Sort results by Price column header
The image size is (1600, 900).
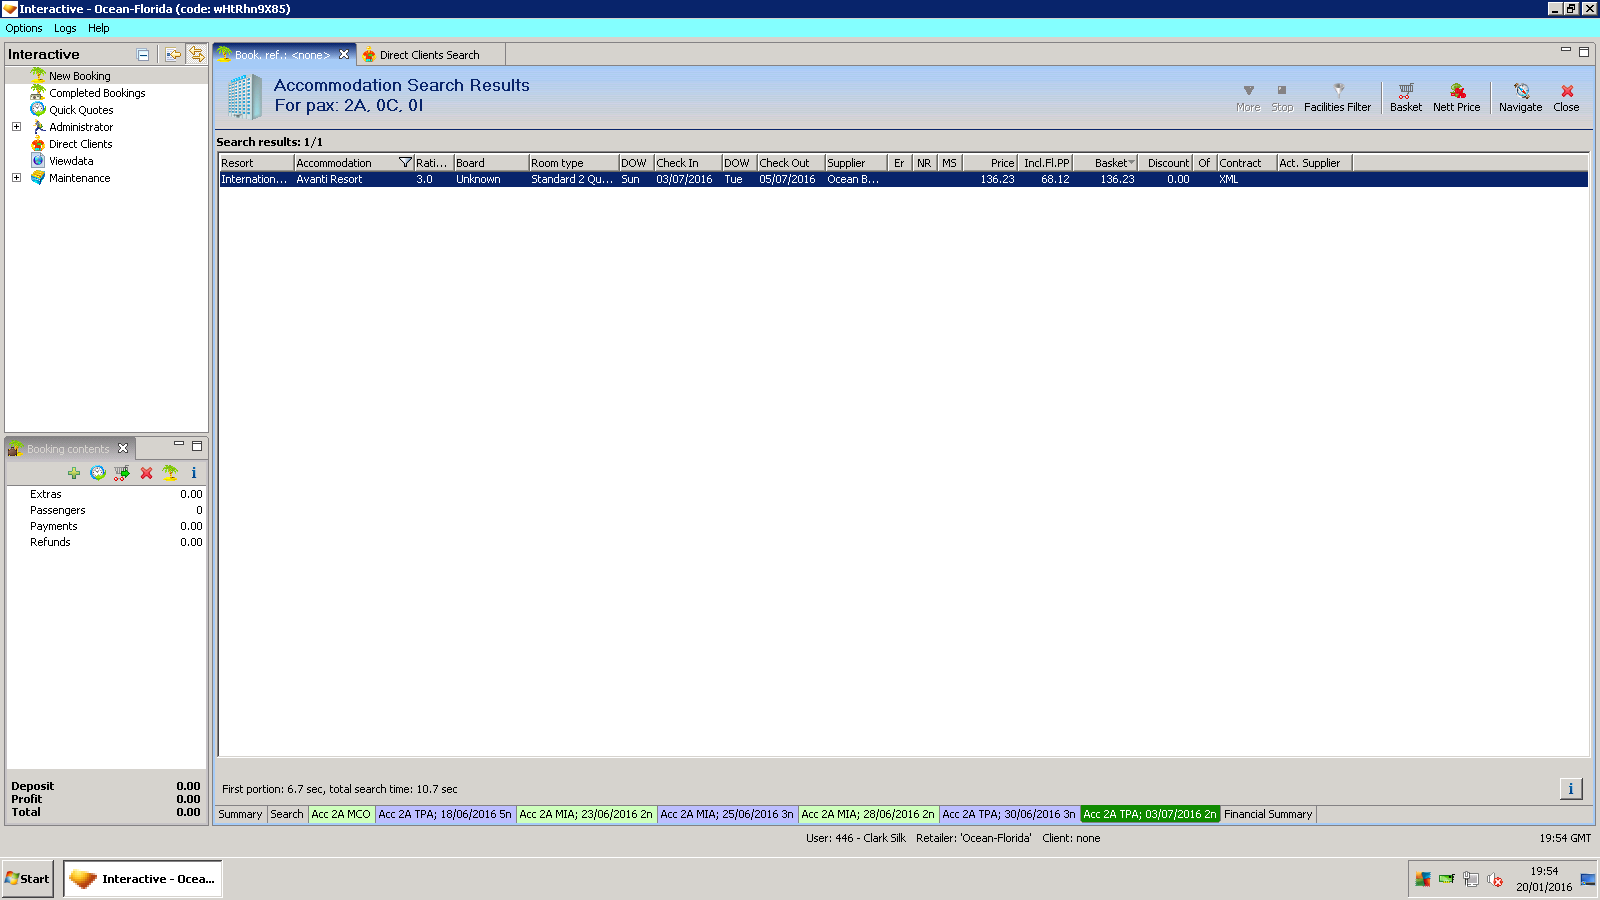coord(991,163)
